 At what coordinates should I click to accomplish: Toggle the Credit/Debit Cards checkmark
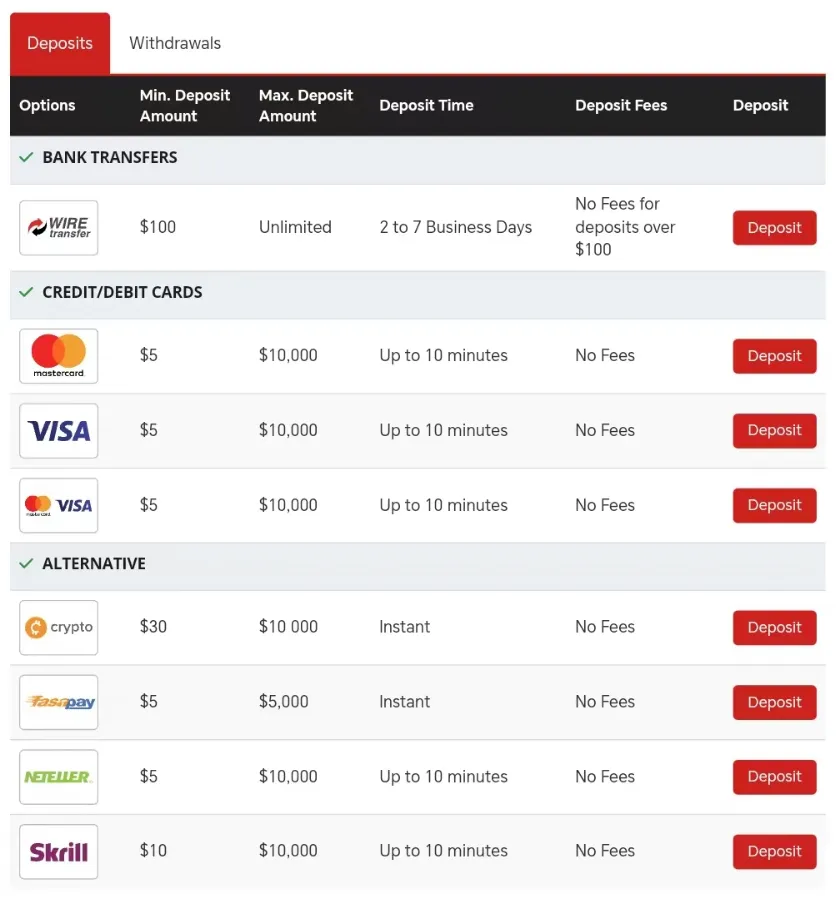tap(26, 292)
